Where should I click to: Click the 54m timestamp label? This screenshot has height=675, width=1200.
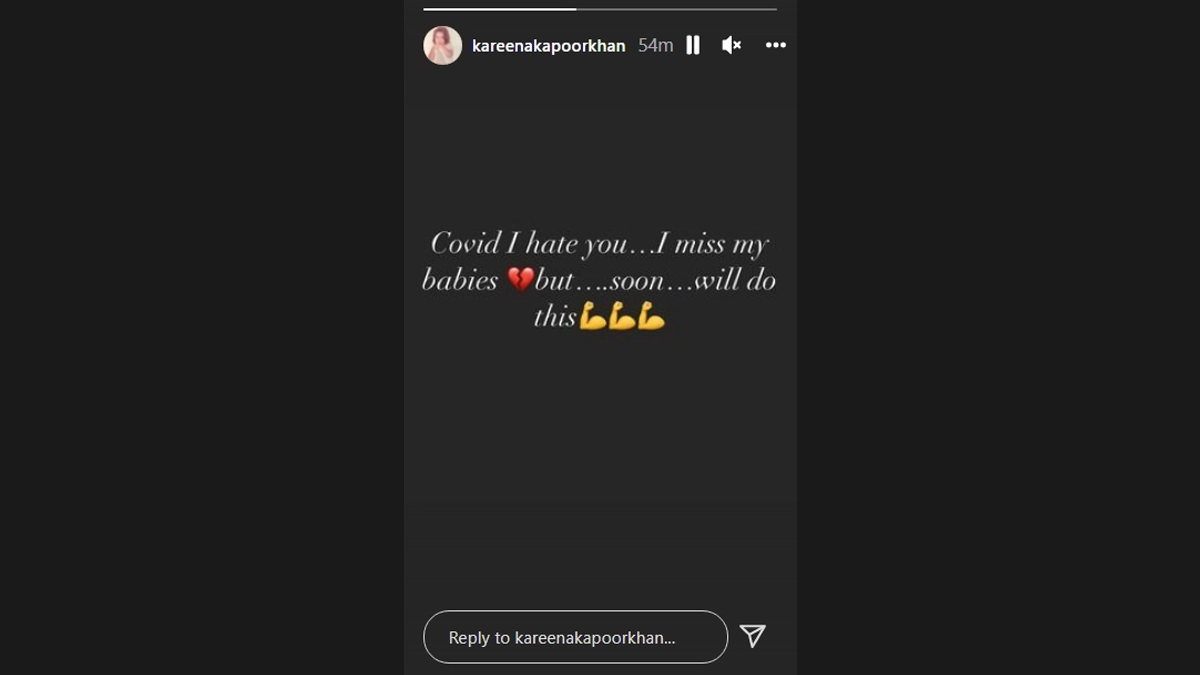656,46
